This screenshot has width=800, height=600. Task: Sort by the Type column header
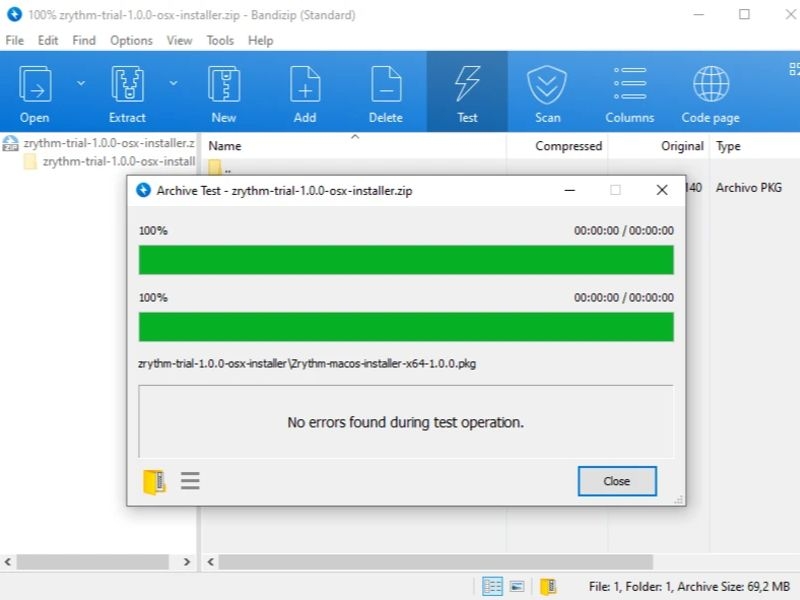point(728,146)
